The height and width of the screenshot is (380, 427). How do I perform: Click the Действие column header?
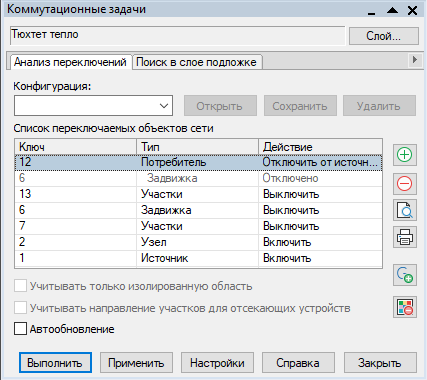[x=320, y=147]
